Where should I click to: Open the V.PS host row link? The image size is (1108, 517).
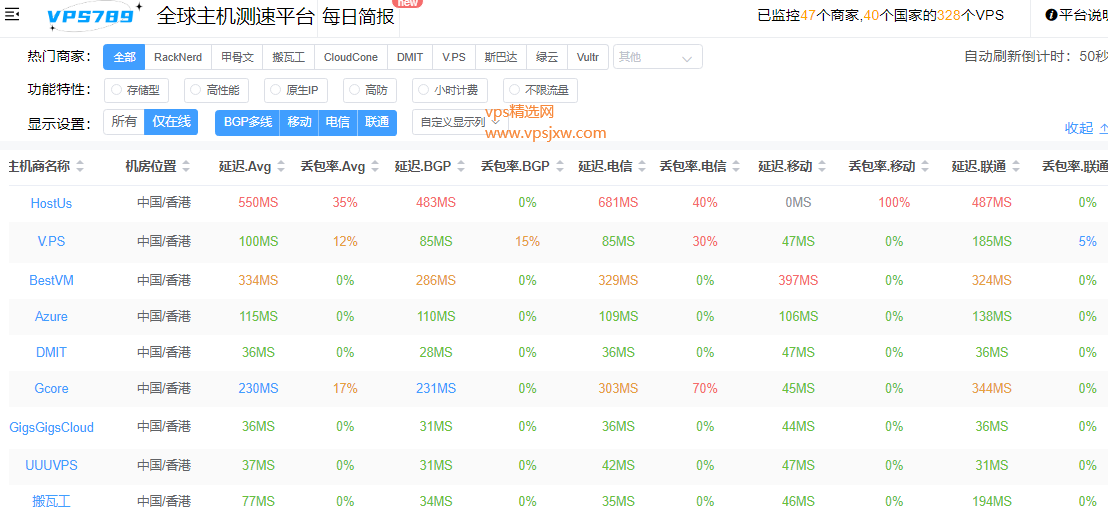pos(51,242)
